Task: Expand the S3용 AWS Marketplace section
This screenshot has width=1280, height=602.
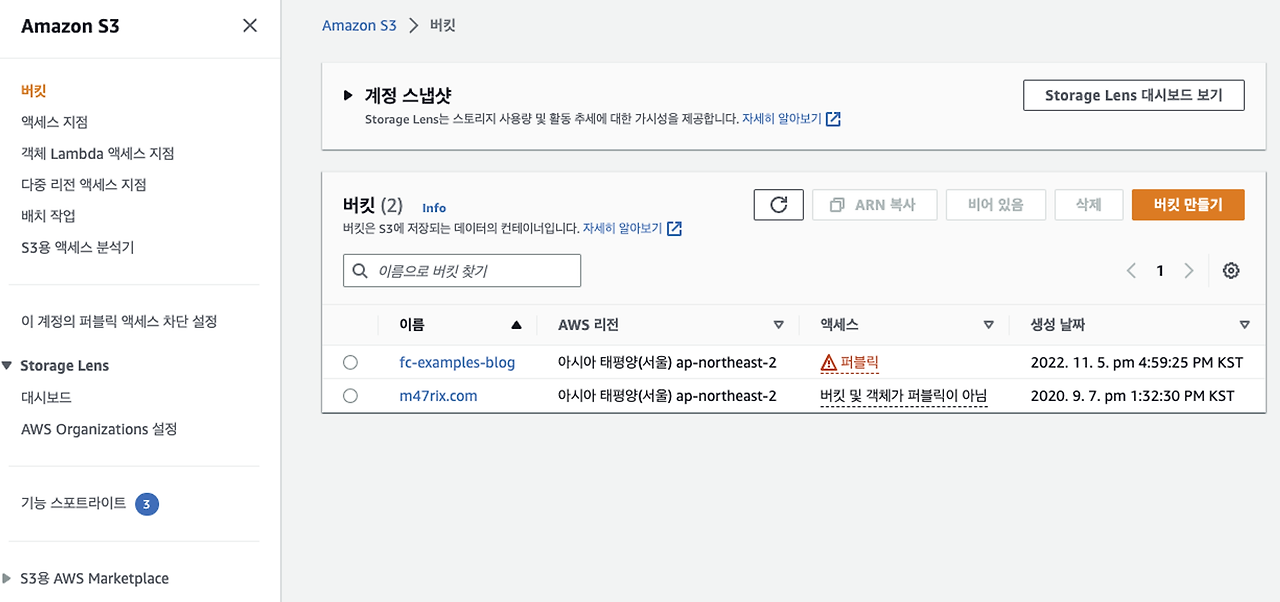Action: [x=8, y=578]
